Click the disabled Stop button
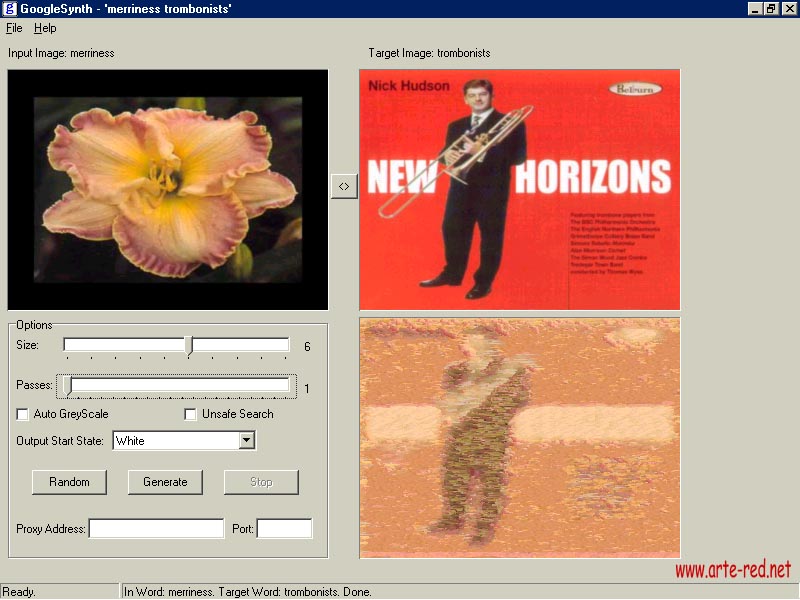This screenshot has height=600, width=800. pyautogui.click(x=261, y=482)
